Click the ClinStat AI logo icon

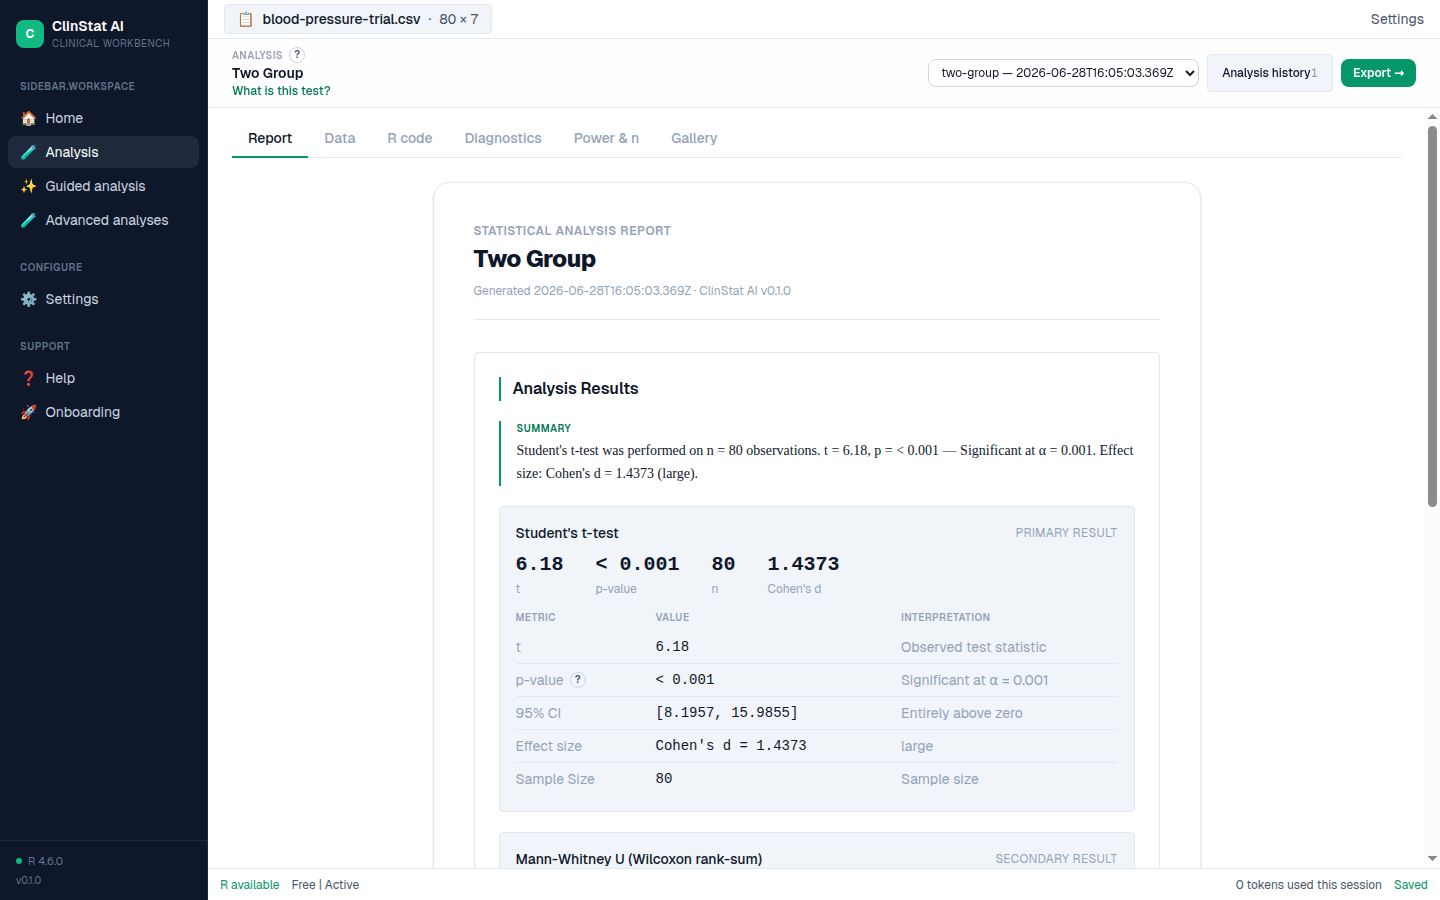click(30, 34)
